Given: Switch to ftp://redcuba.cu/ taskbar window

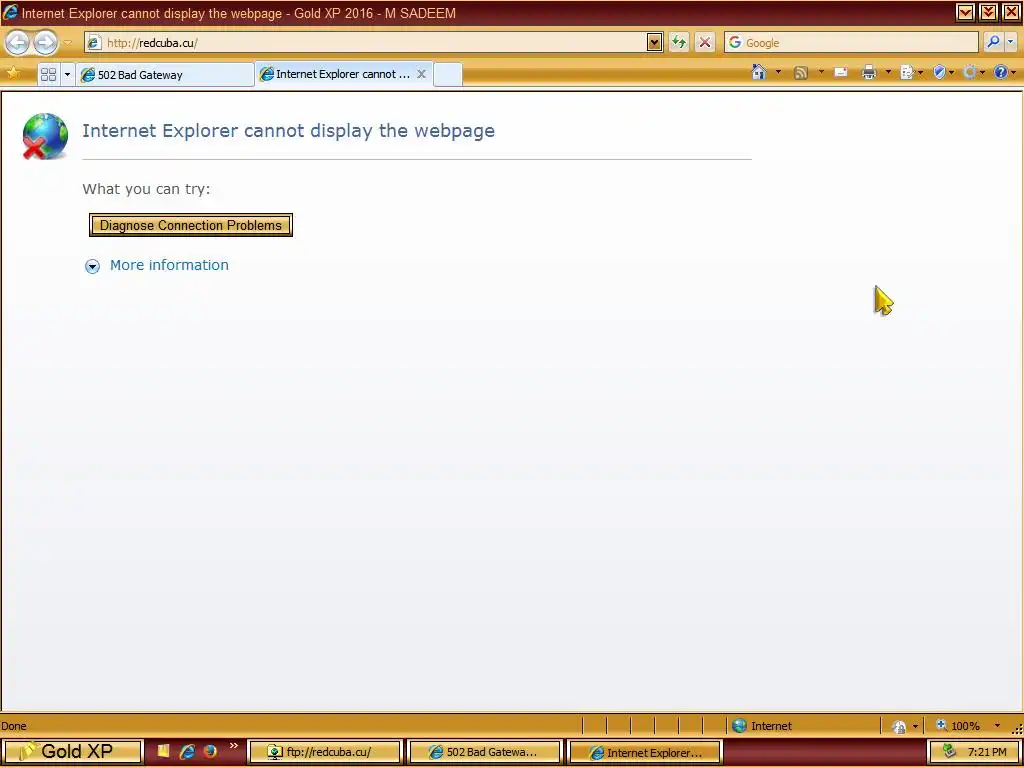Looking at the screenshot, I should tap(325, 752).
